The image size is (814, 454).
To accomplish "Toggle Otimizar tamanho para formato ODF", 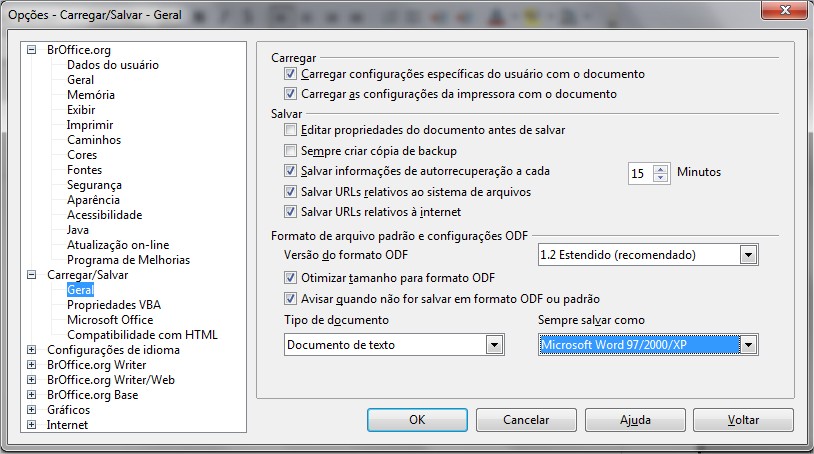I will 290,278.
